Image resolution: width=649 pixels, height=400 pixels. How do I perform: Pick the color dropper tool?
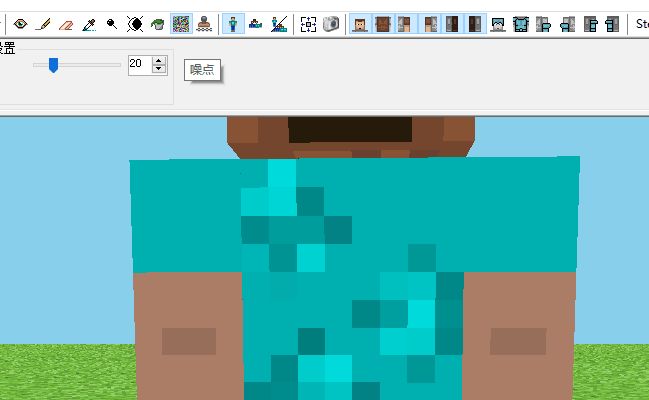pos(89,24)
